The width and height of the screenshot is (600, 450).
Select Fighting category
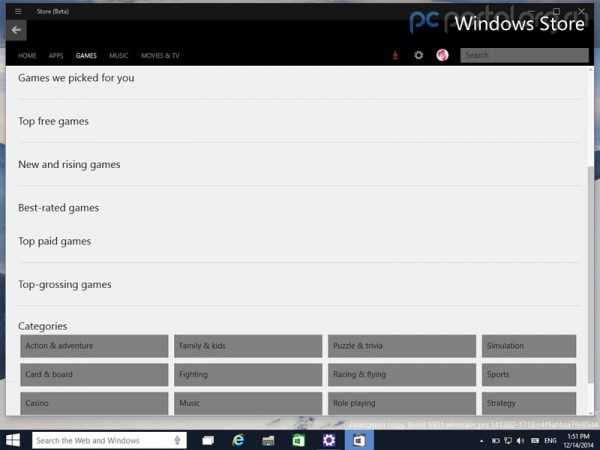point(248,375)
